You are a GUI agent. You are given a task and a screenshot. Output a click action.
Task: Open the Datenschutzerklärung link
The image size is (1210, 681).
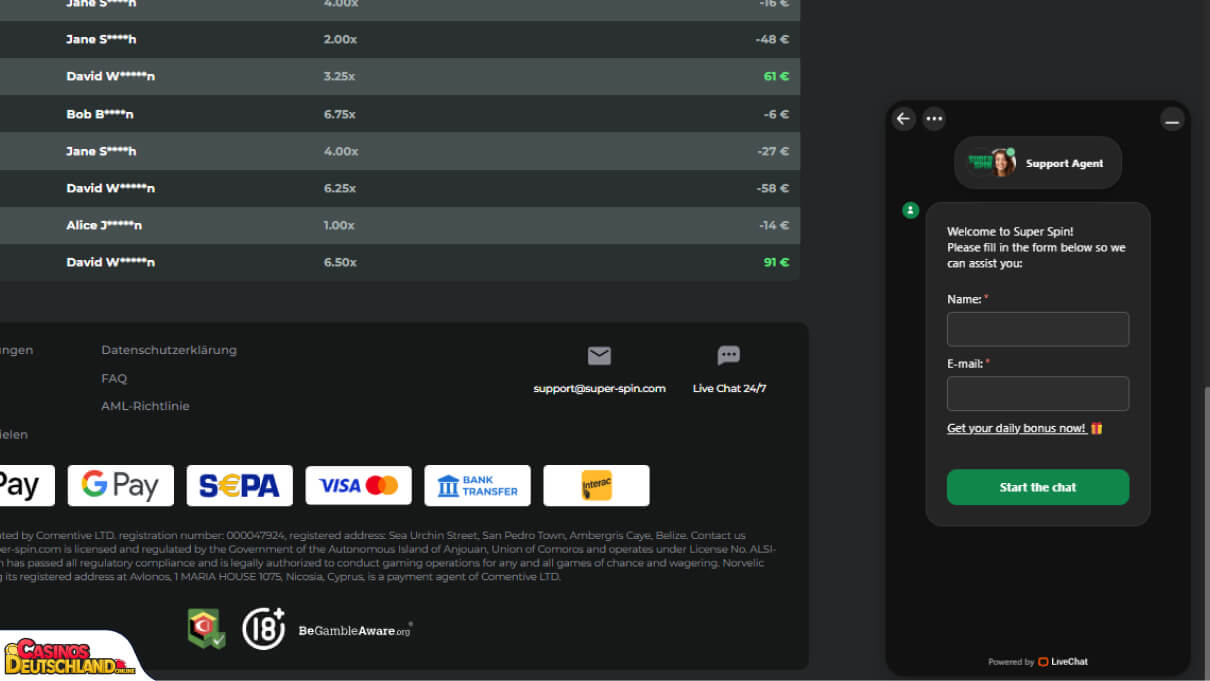pyautogui.click(x=169, y=350)
